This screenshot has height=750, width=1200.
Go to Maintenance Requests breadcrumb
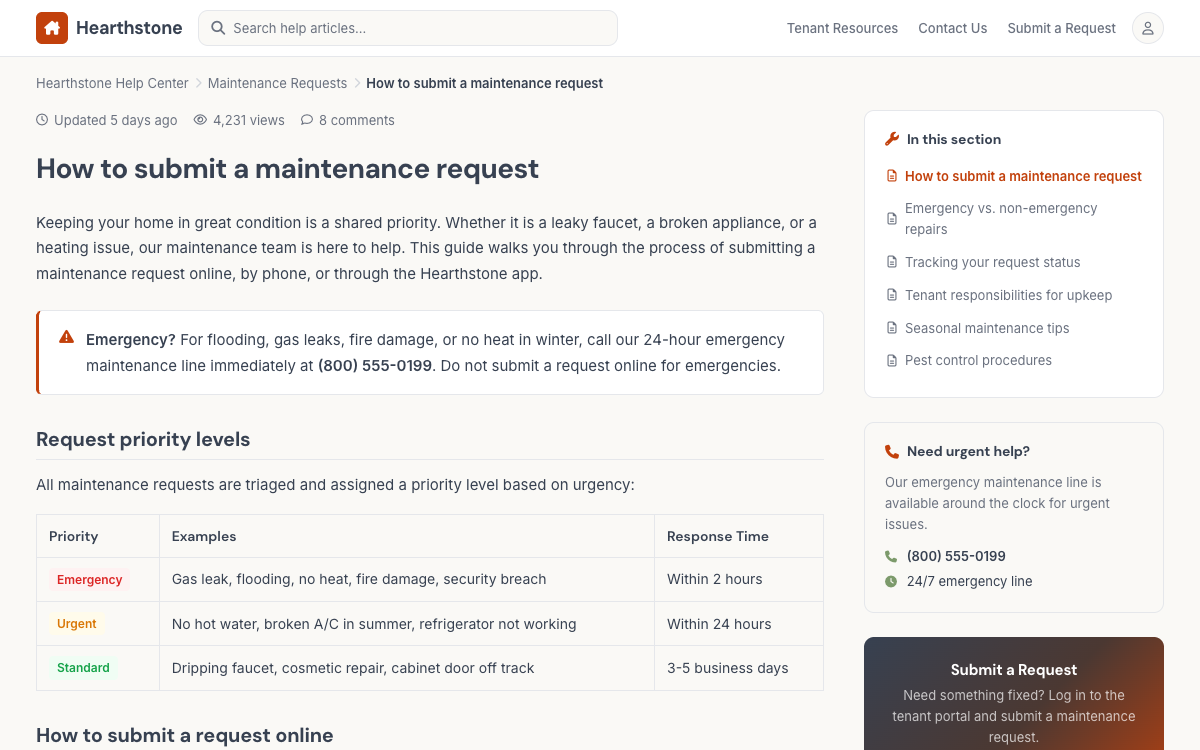277,83
